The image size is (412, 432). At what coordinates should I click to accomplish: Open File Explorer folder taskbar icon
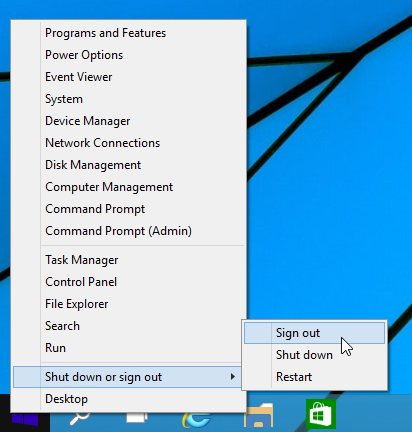258,415
